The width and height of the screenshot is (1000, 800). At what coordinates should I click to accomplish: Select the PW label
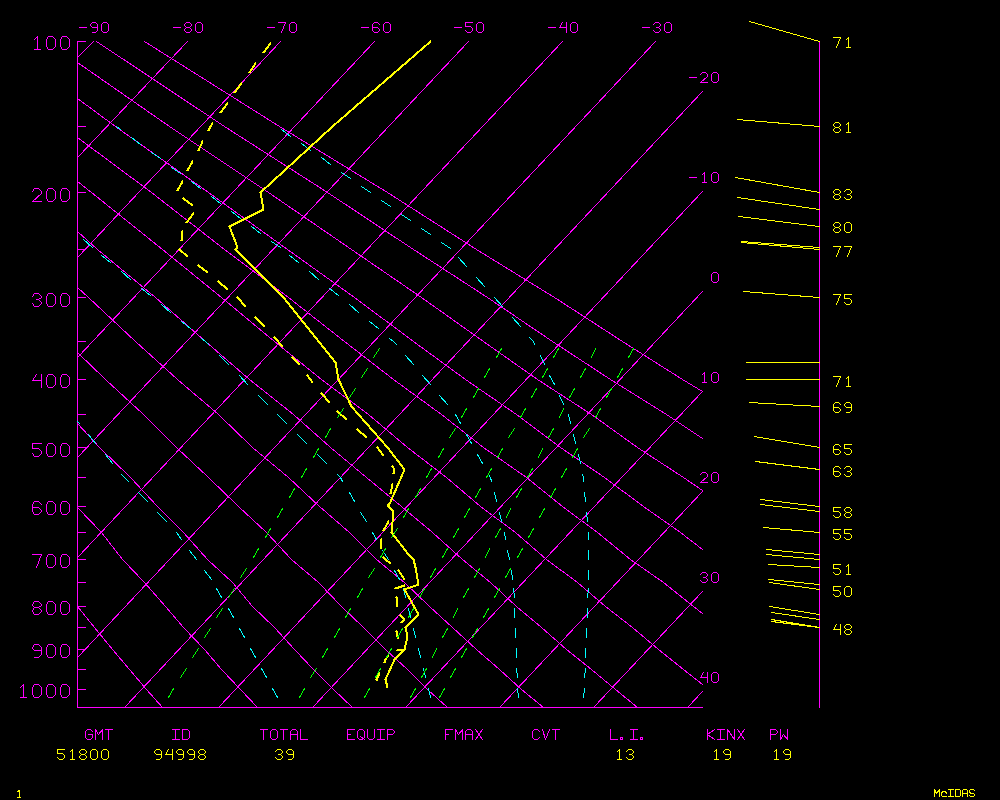click(x=779, y=735)
